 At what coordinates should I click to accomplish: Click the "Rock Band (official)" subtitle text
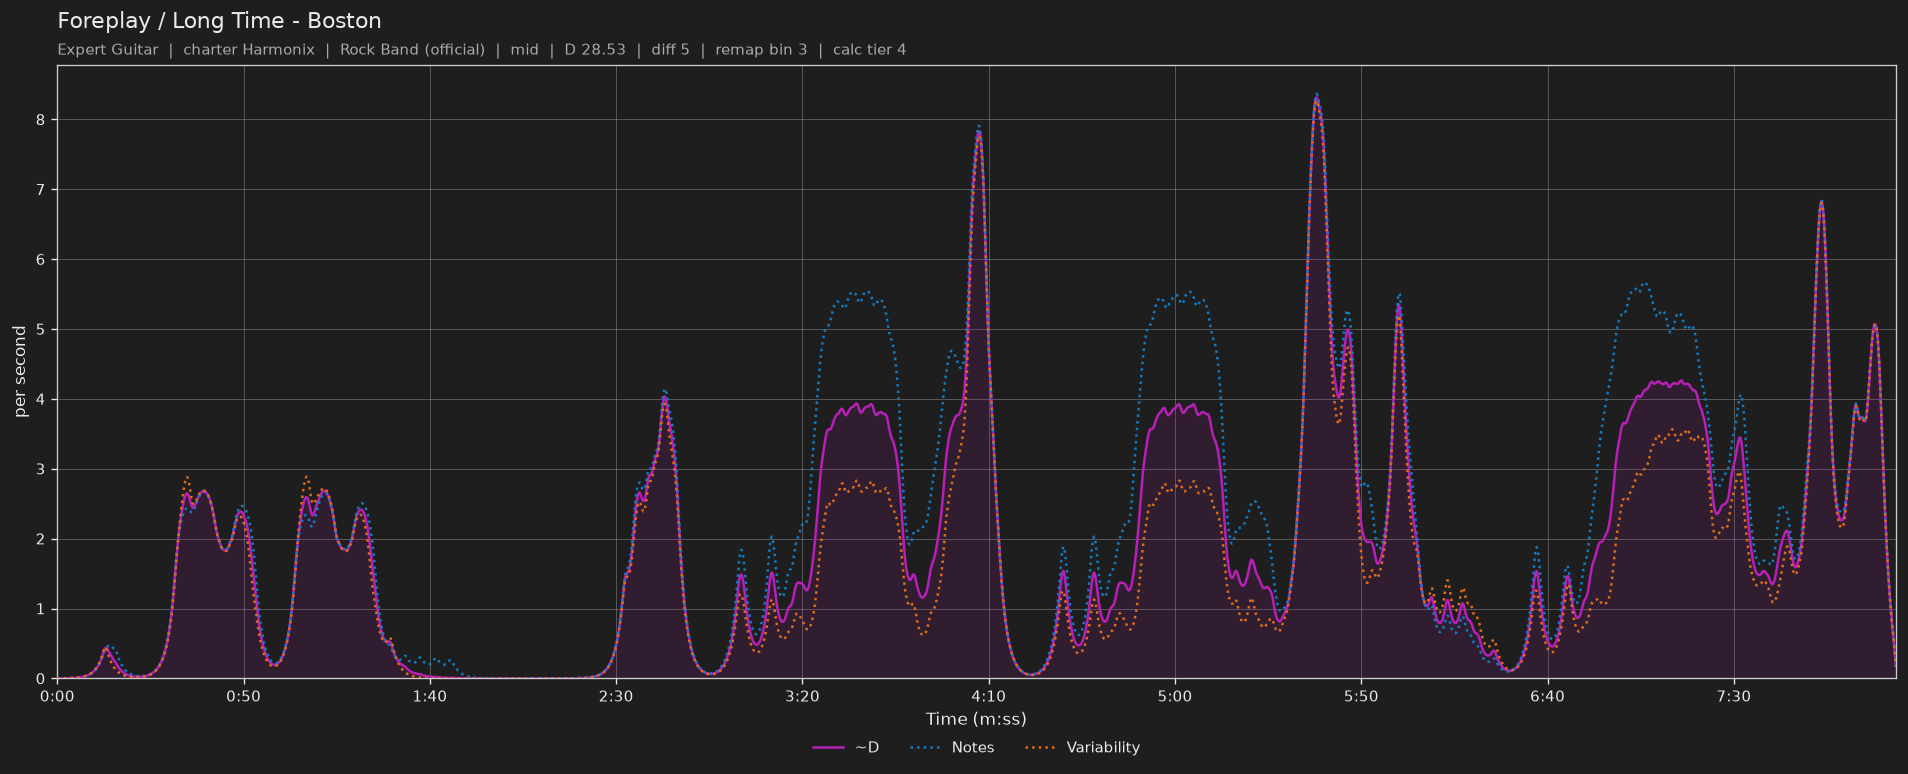(412, 50)
